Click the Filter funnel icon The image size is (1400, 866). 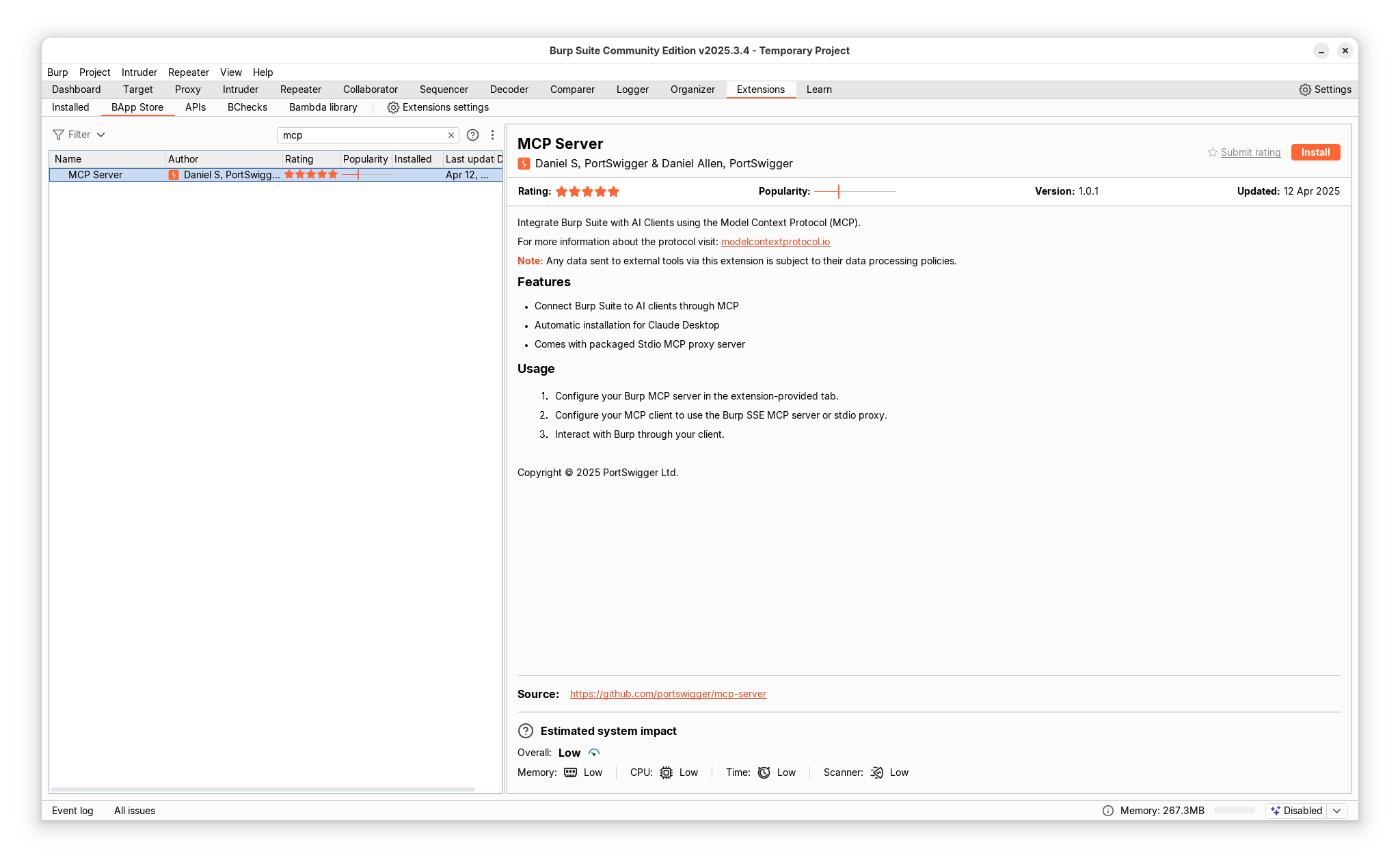pos(58,135)
